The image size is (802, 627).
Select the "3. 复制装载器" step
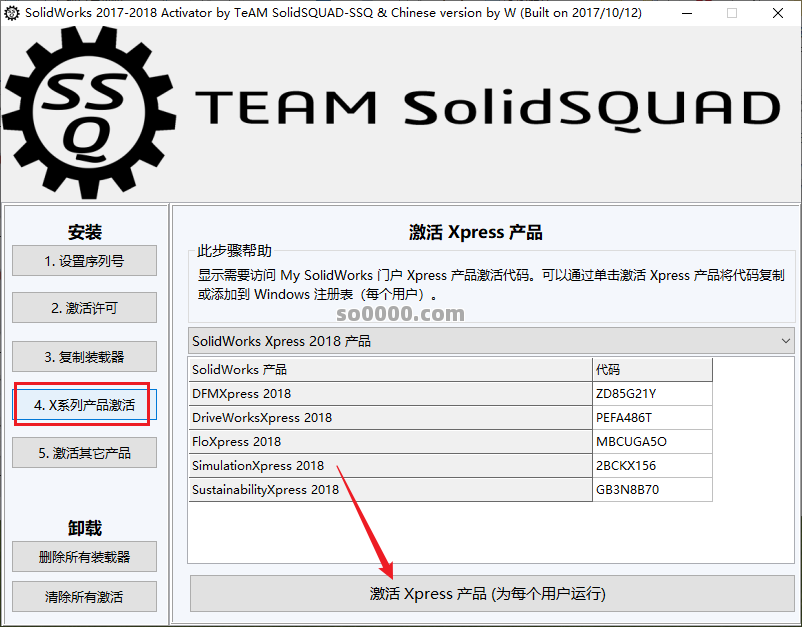[84, 356]
